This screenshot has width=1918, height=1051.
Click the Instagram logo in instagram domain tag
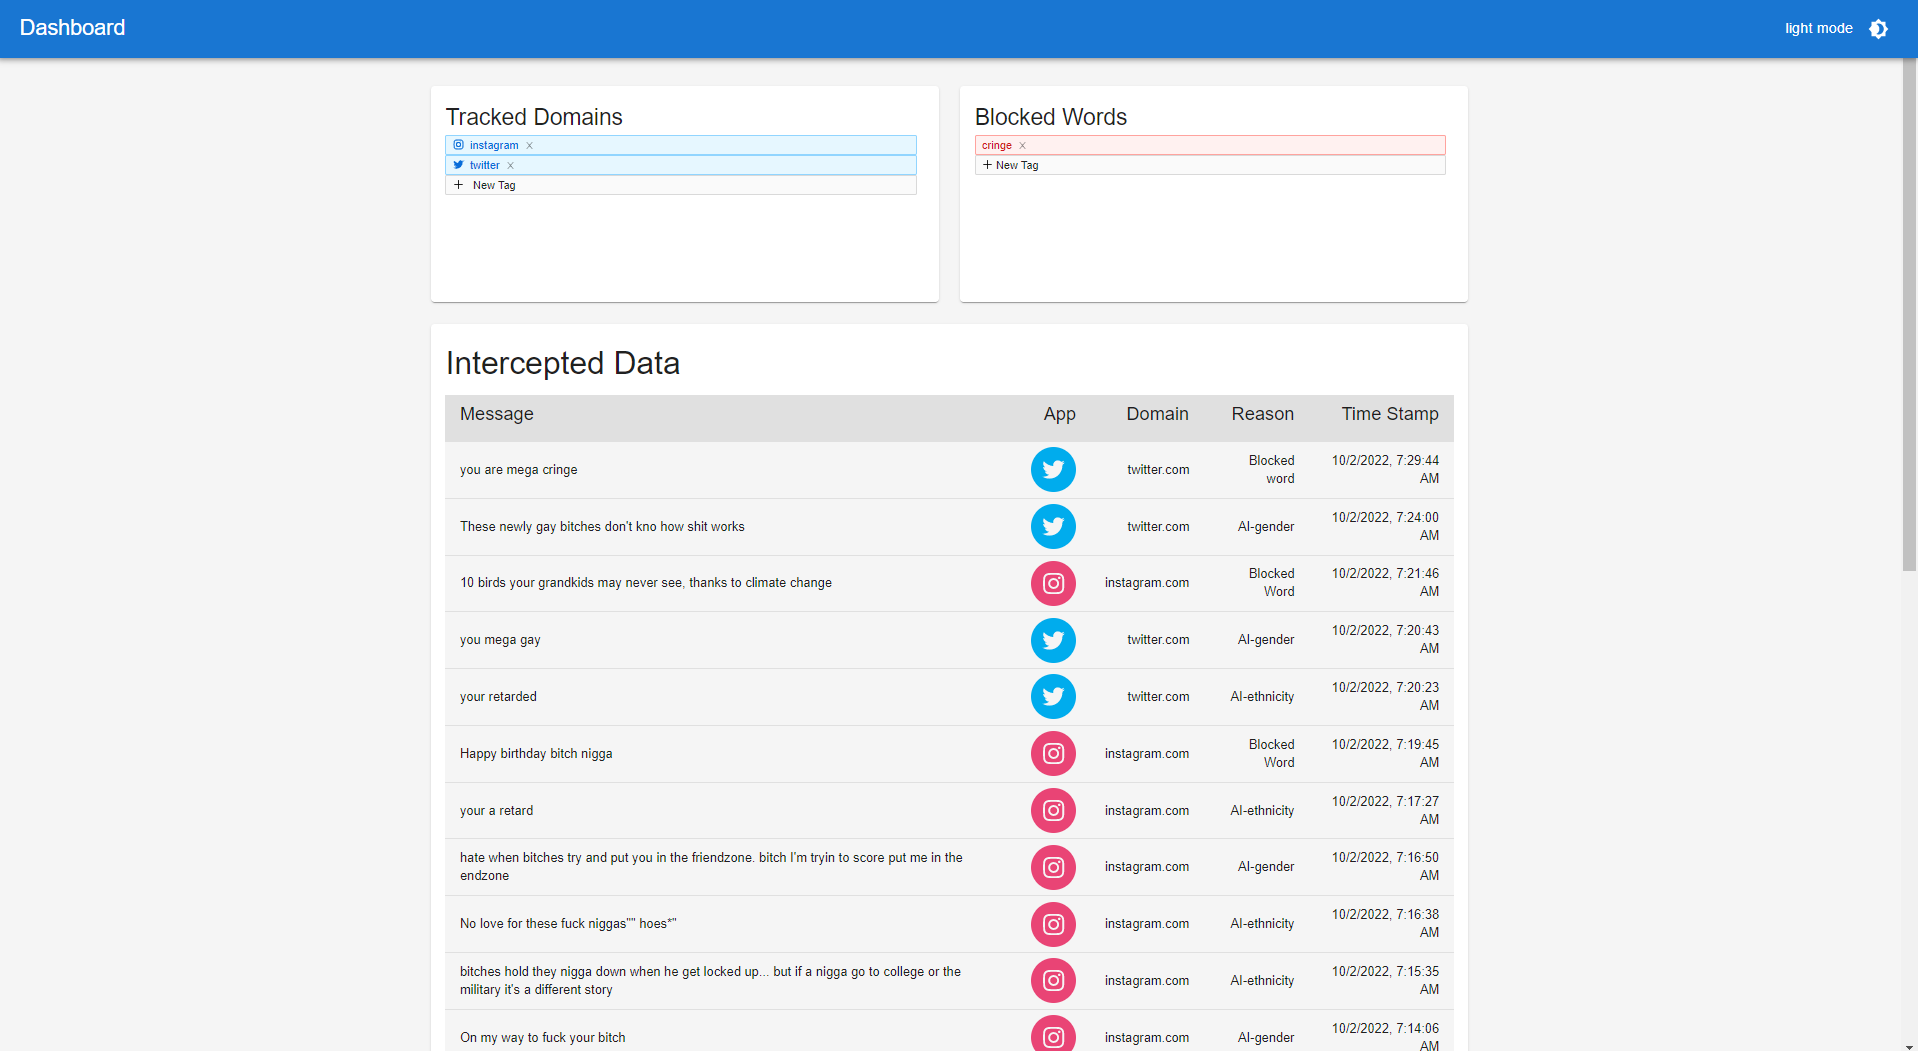click(x=458, y=145)
